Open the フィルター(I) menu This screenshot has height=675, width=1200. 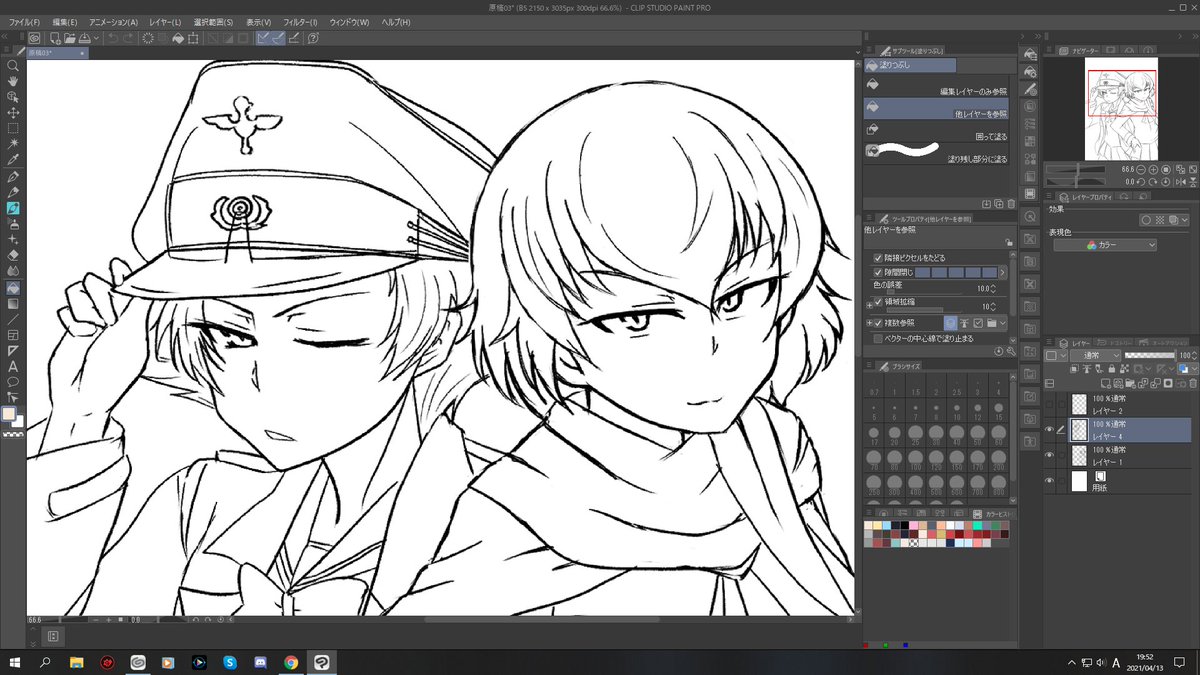click(x=300, y=22)
